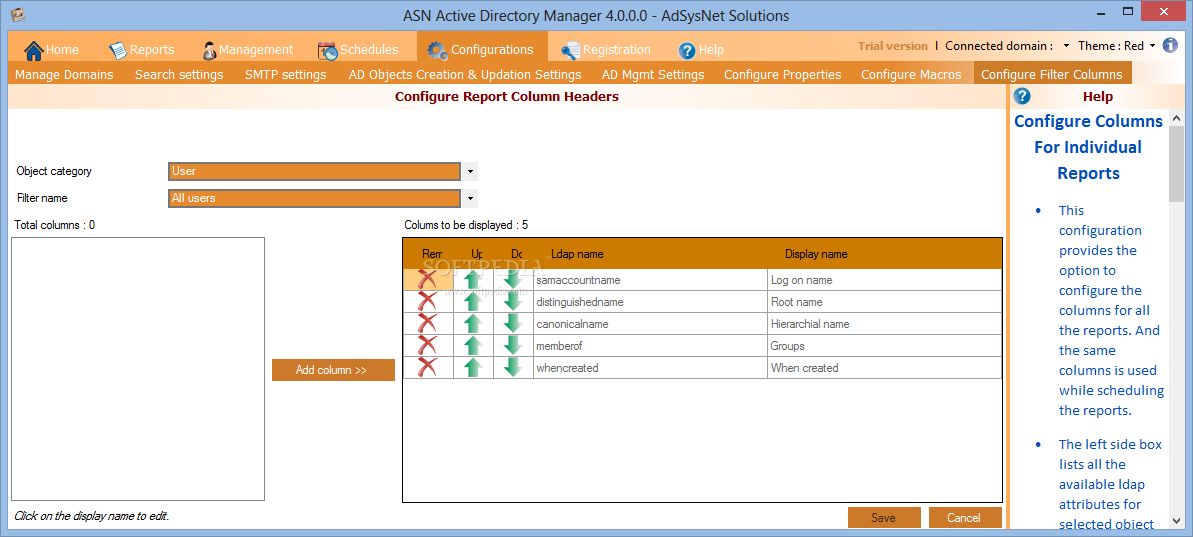Remove the whencreated column with red X

428,367
